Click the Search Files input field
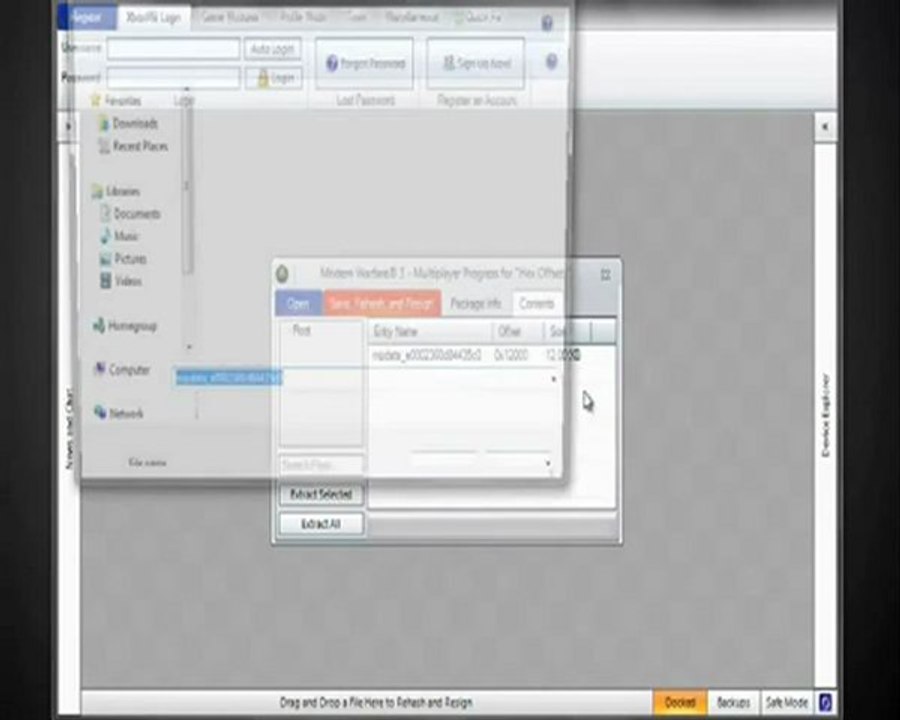 pos(321,465)
